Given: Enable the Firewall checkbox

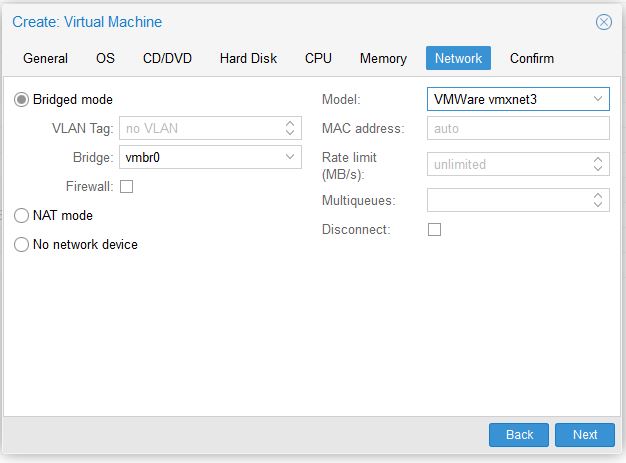Looking at the screenshot, I should coord(126,186).
